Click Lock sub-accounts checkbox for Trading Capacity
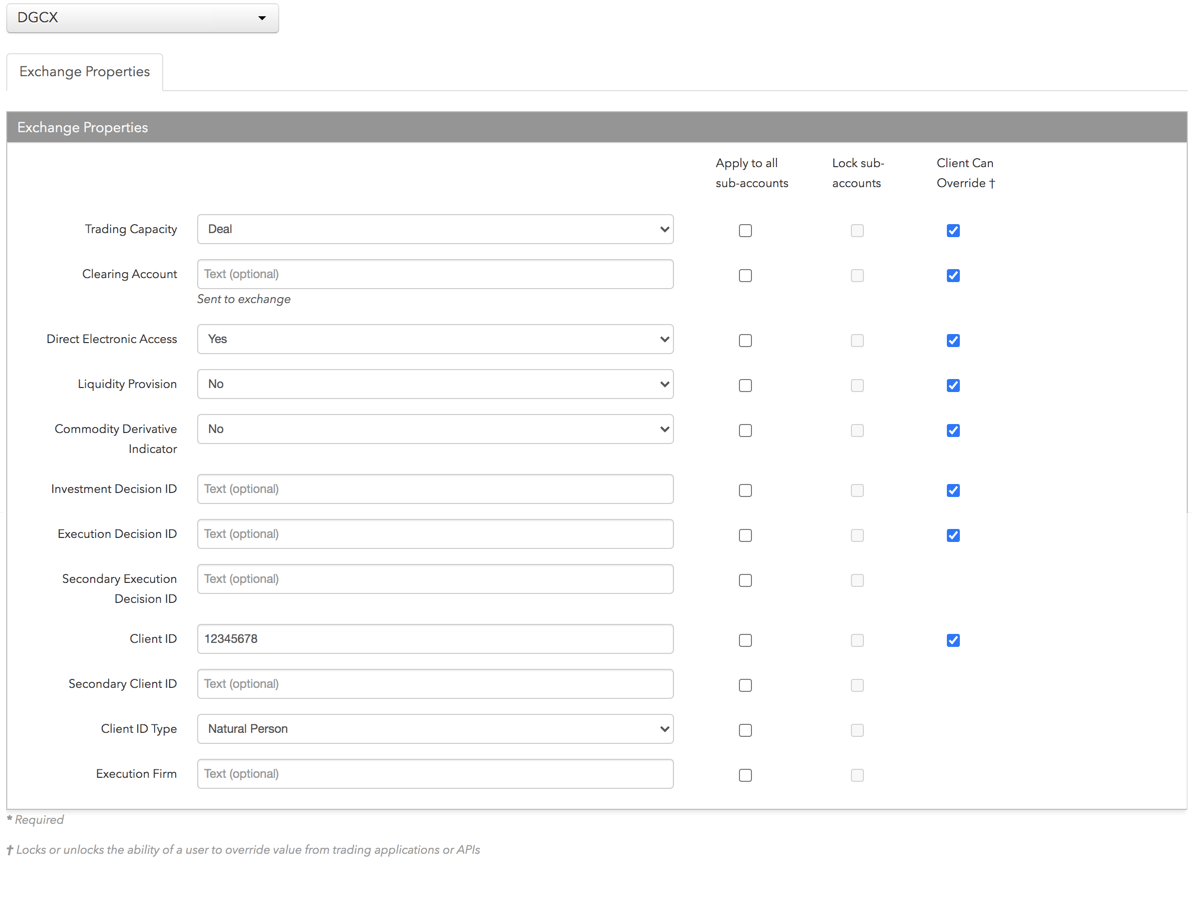This screenshot has height=922, width=1192. point(857,230)
